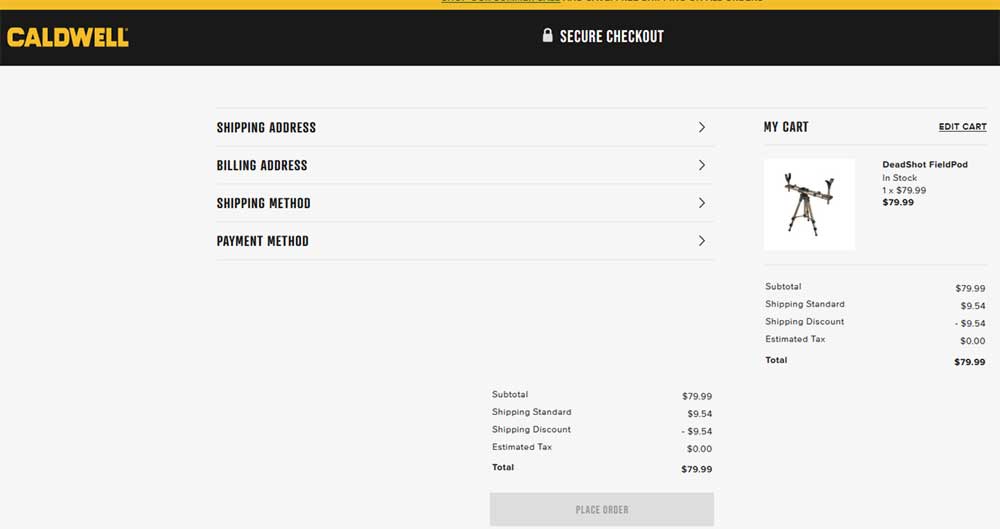Click the My Cart heading

click(786, 127)
